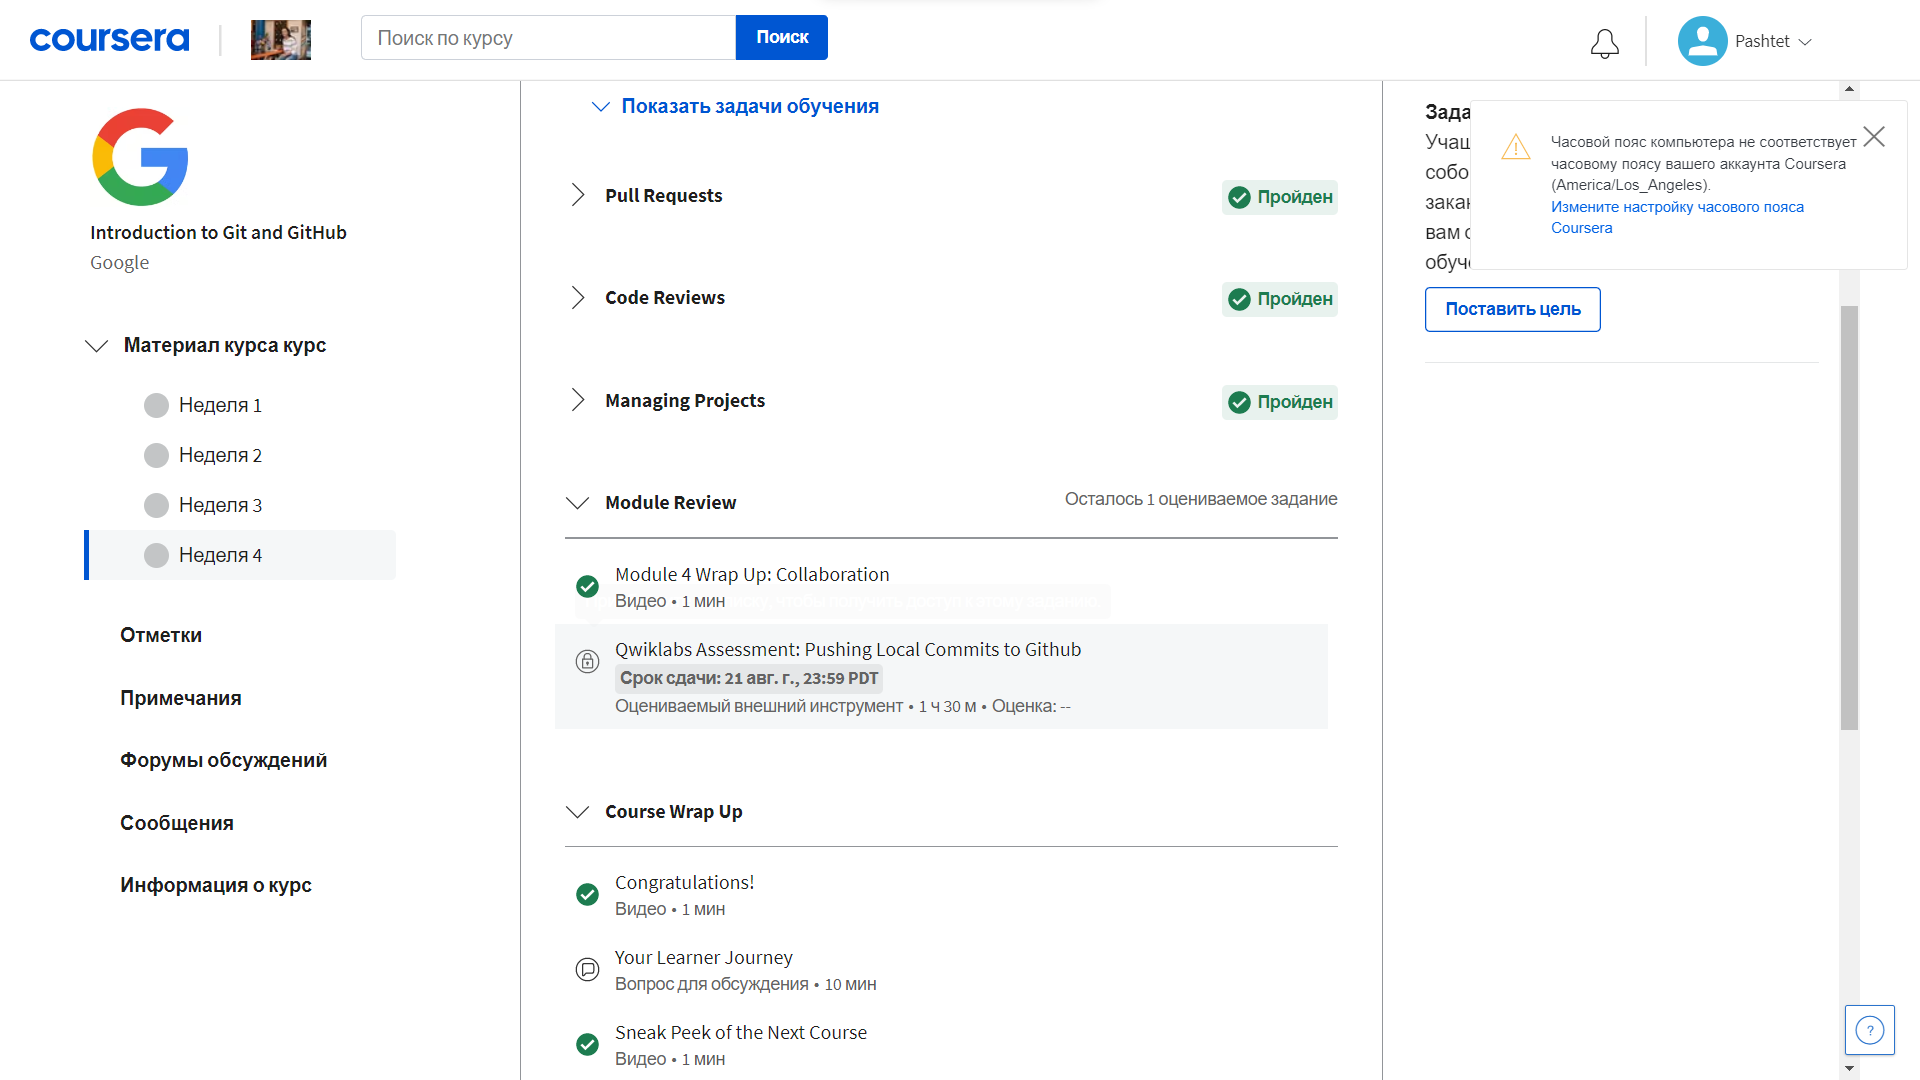Open Your Learner Journey discussion prompt
This screenshot has height=1080, width=1920.
(703, 958)
